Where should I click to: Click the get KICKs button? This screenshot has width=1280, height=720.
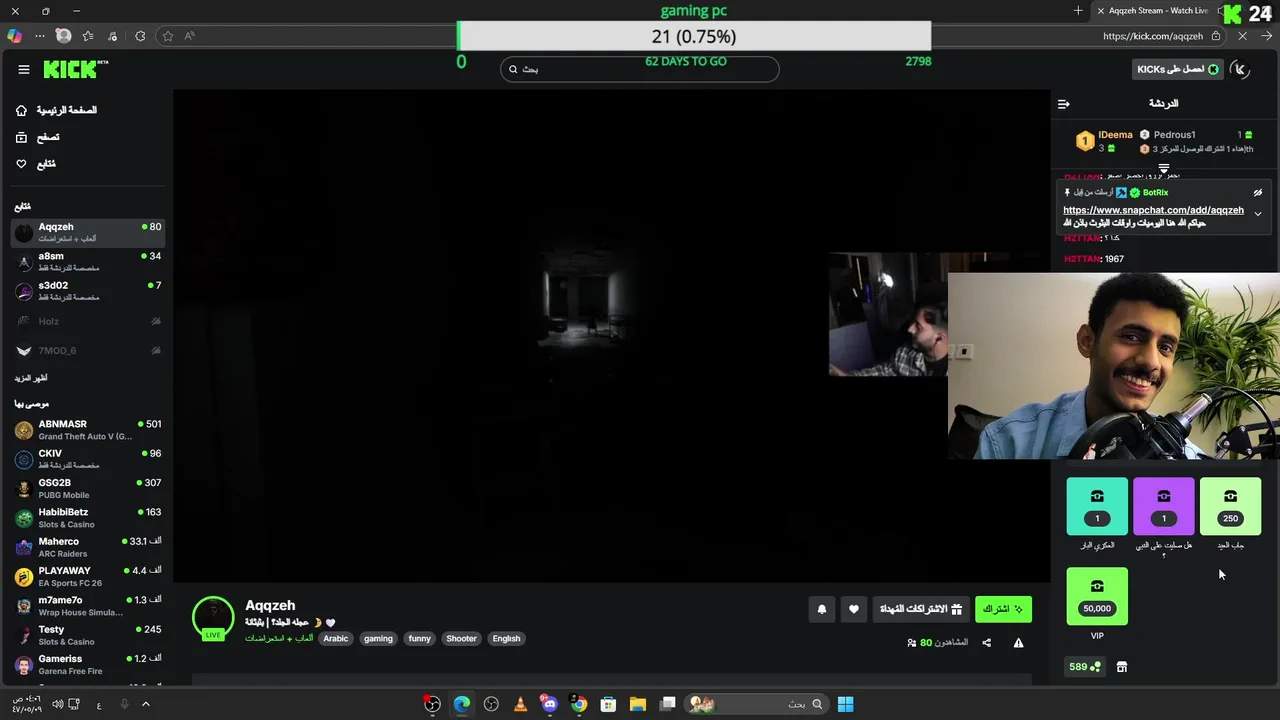[1178, 69]
